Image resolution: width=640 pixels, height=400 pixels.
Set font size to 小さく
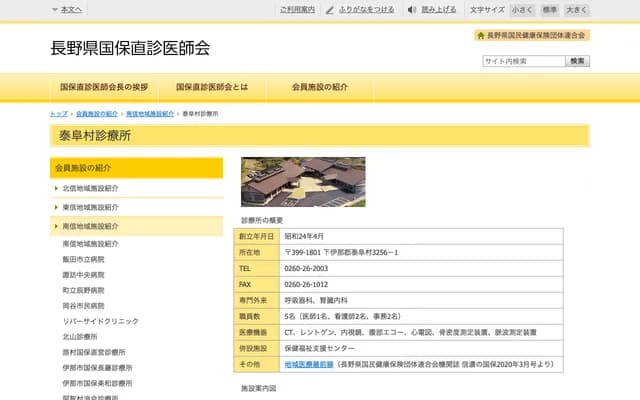pos(521,9)
